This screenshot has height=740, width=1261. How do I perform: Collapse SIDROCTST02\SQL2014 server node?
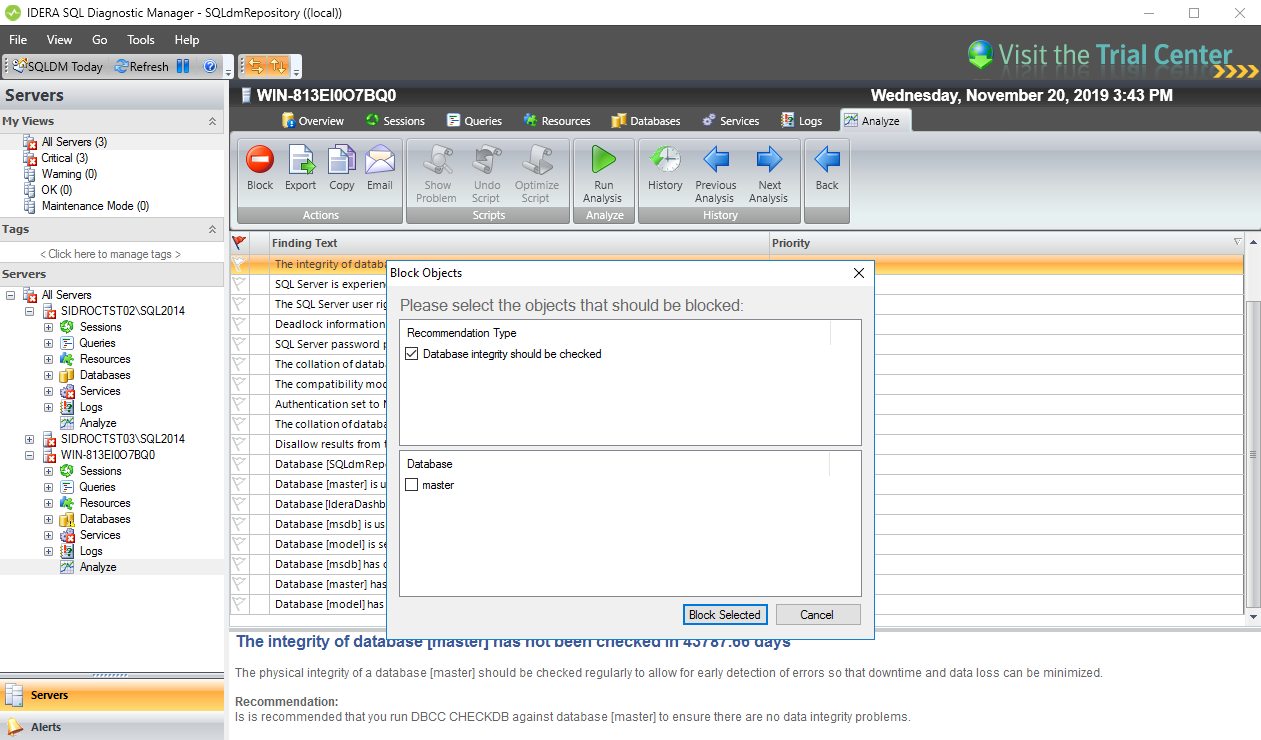click(29, 311)
